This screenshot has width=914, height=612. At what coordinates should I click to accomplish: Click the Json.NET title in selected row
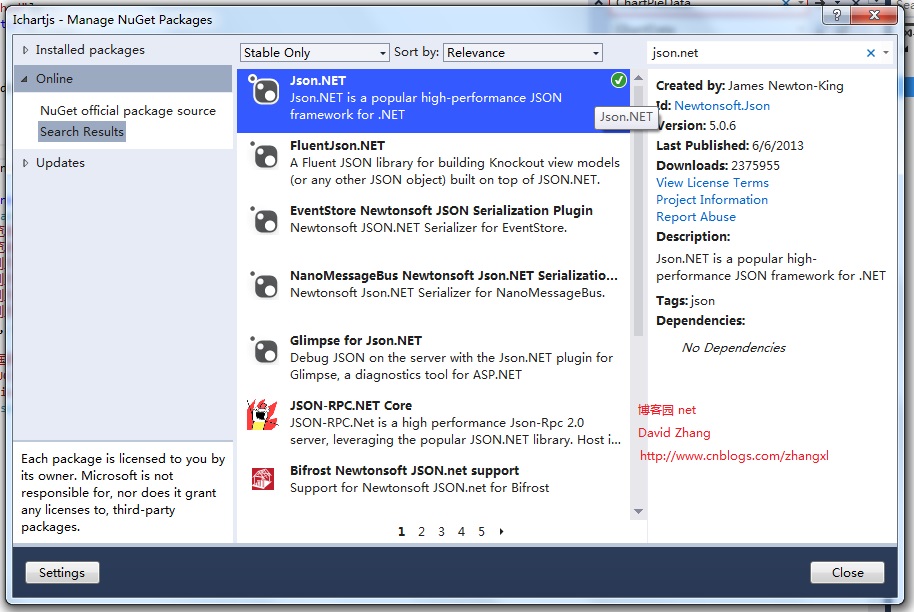point(318,81)
